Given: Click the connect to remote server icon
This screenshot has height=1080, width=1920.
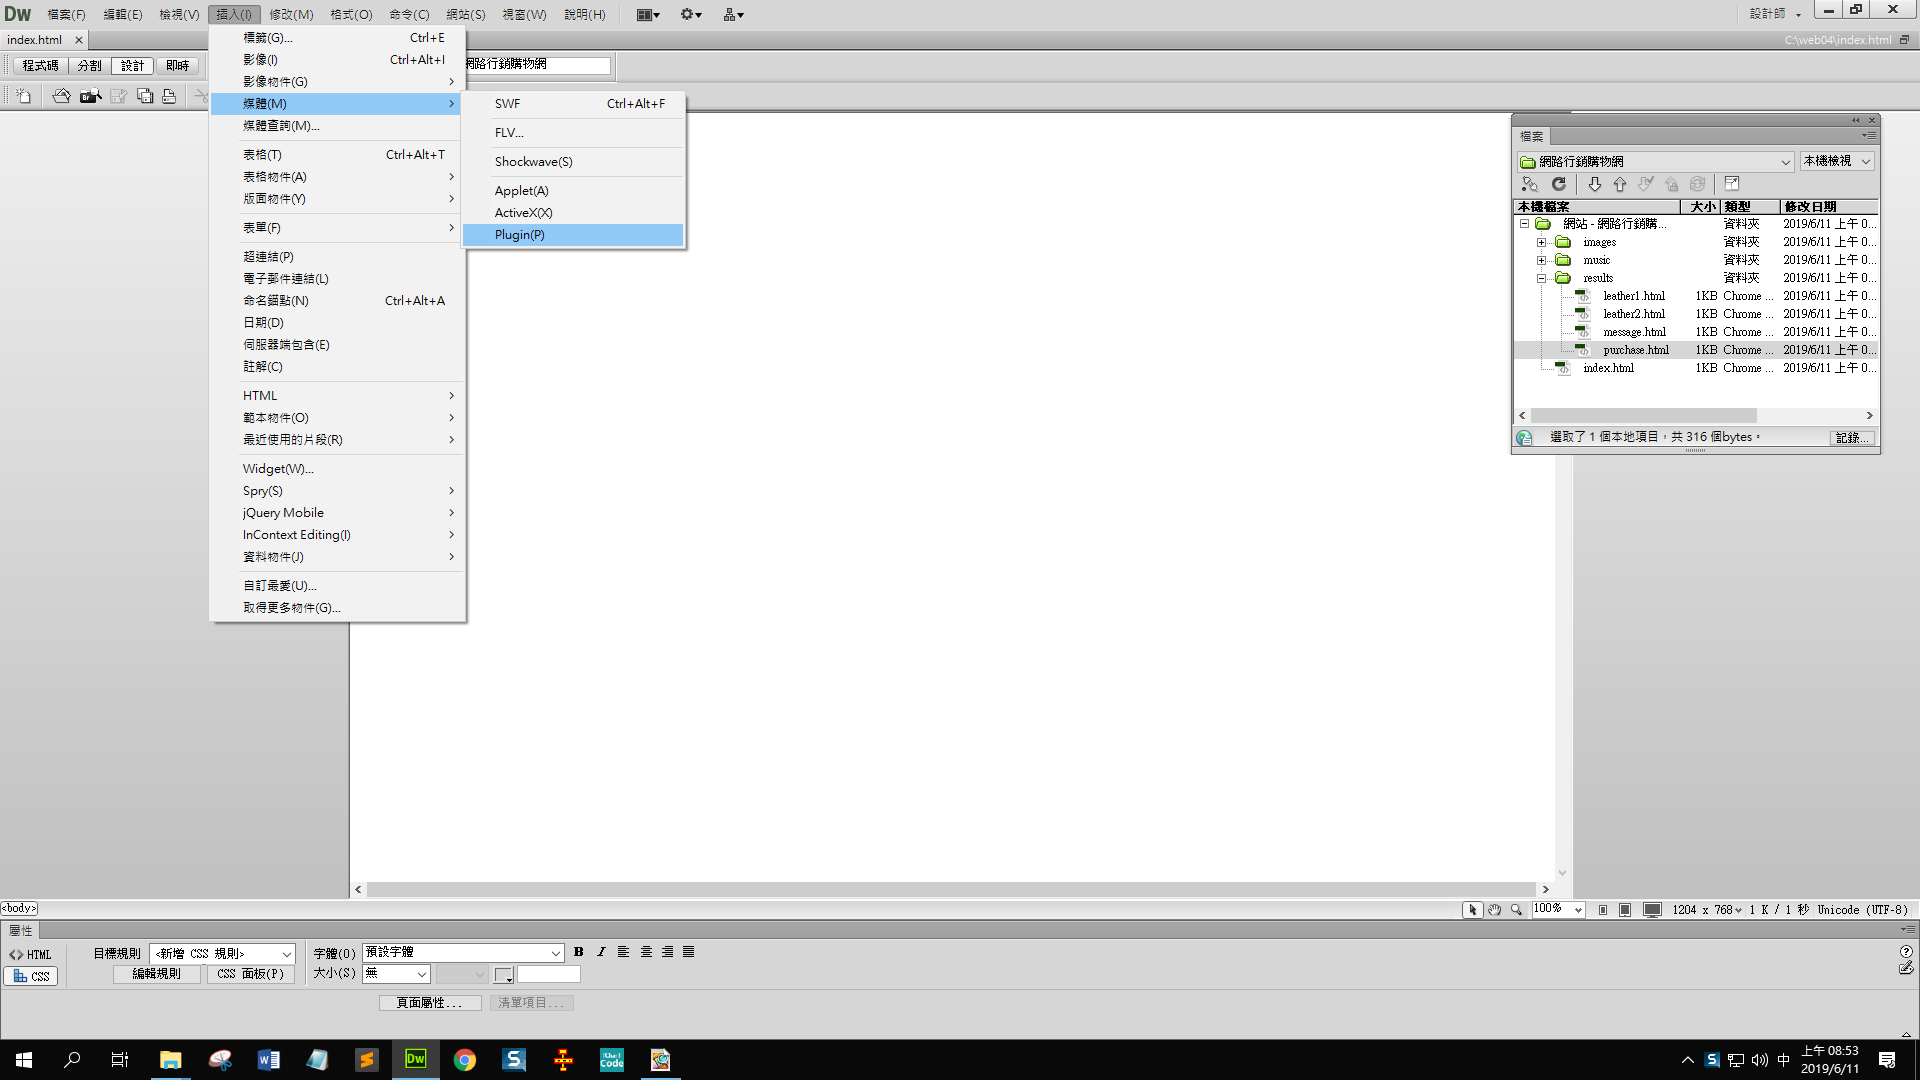Looking at the screenshot, I should [x=1529, y=184].
